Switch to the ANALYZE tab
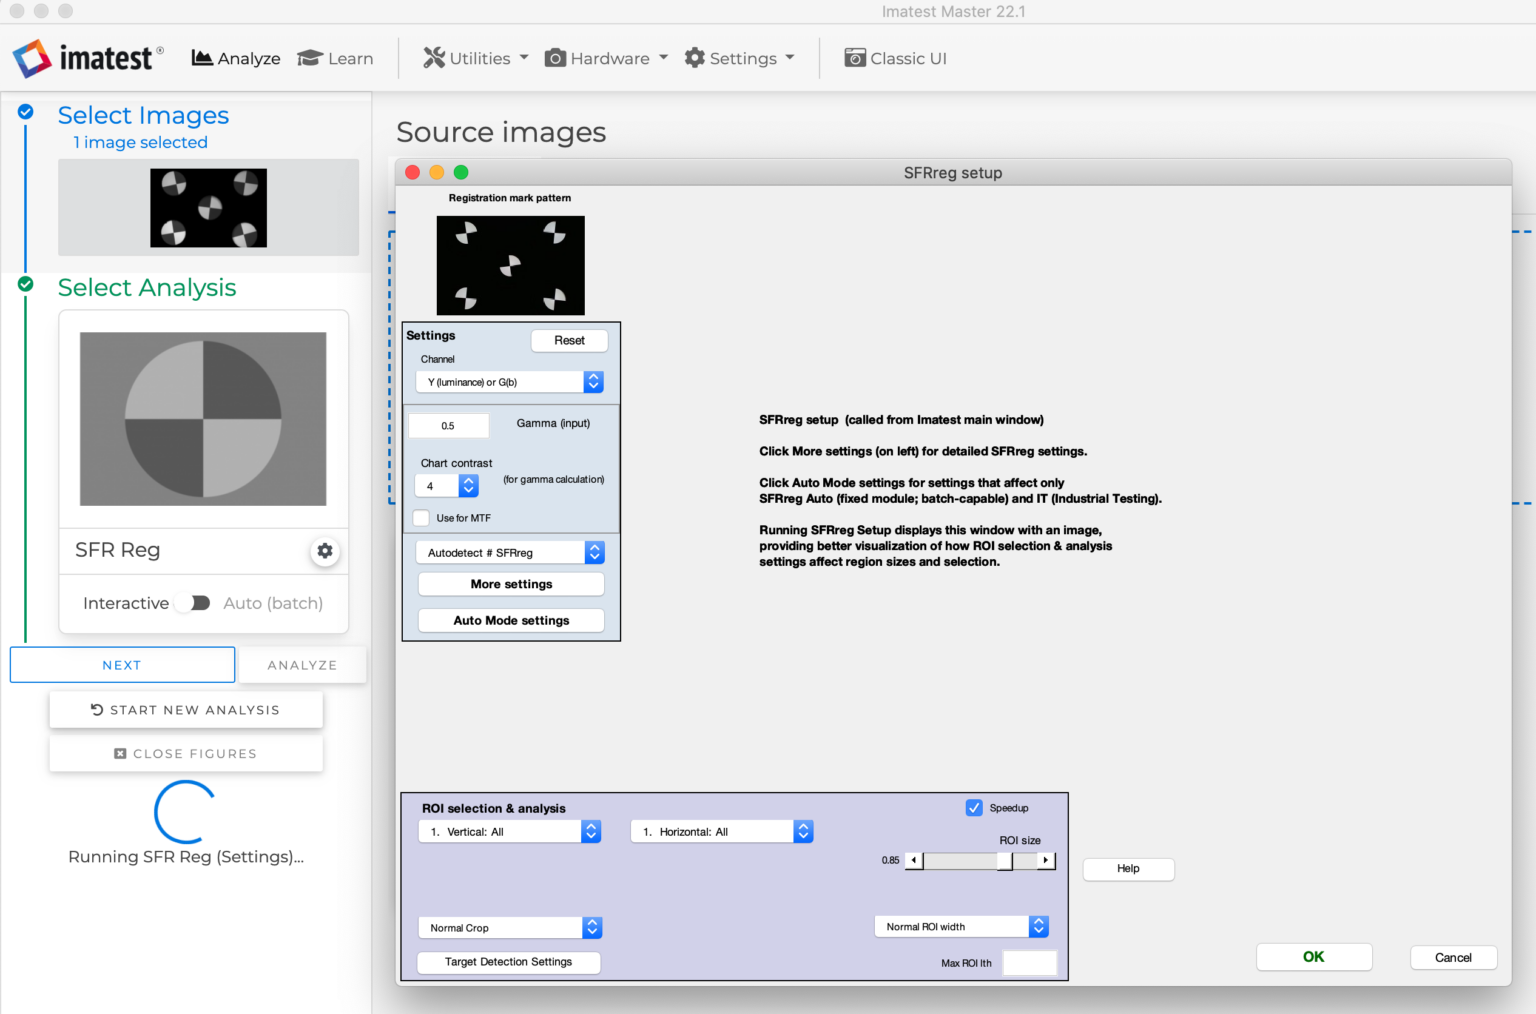Image resolution: width=1536 pixels, height=1014 pixels. point(302,664)
